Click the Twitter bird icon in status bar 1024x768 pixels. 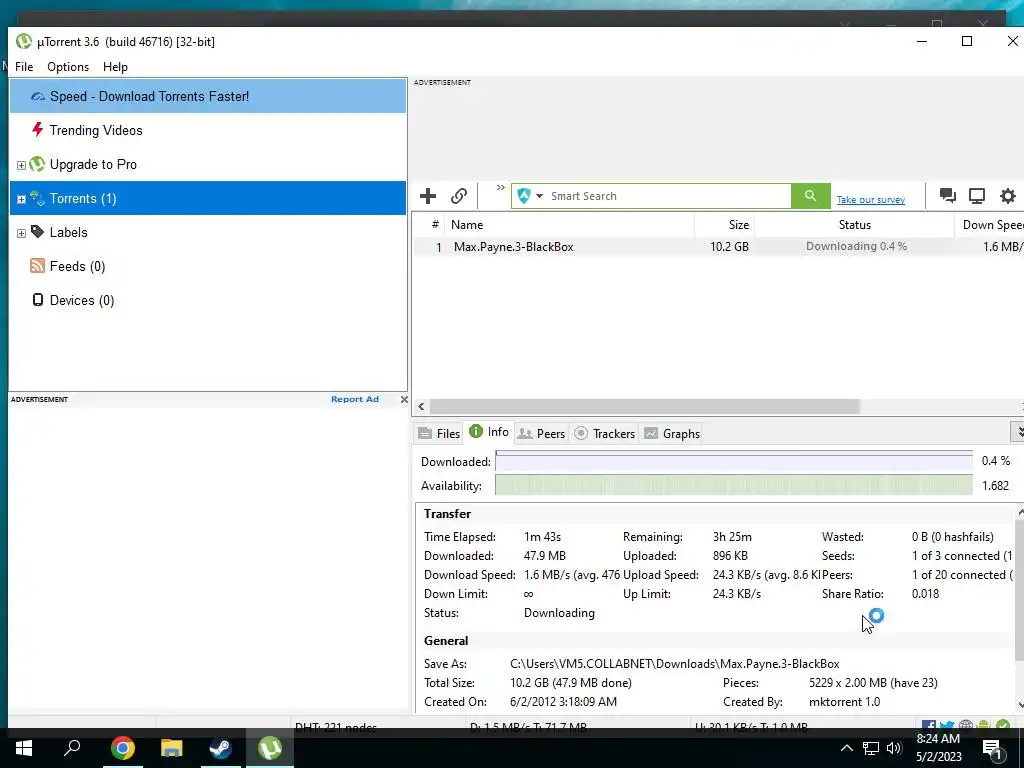click(947, 725)
